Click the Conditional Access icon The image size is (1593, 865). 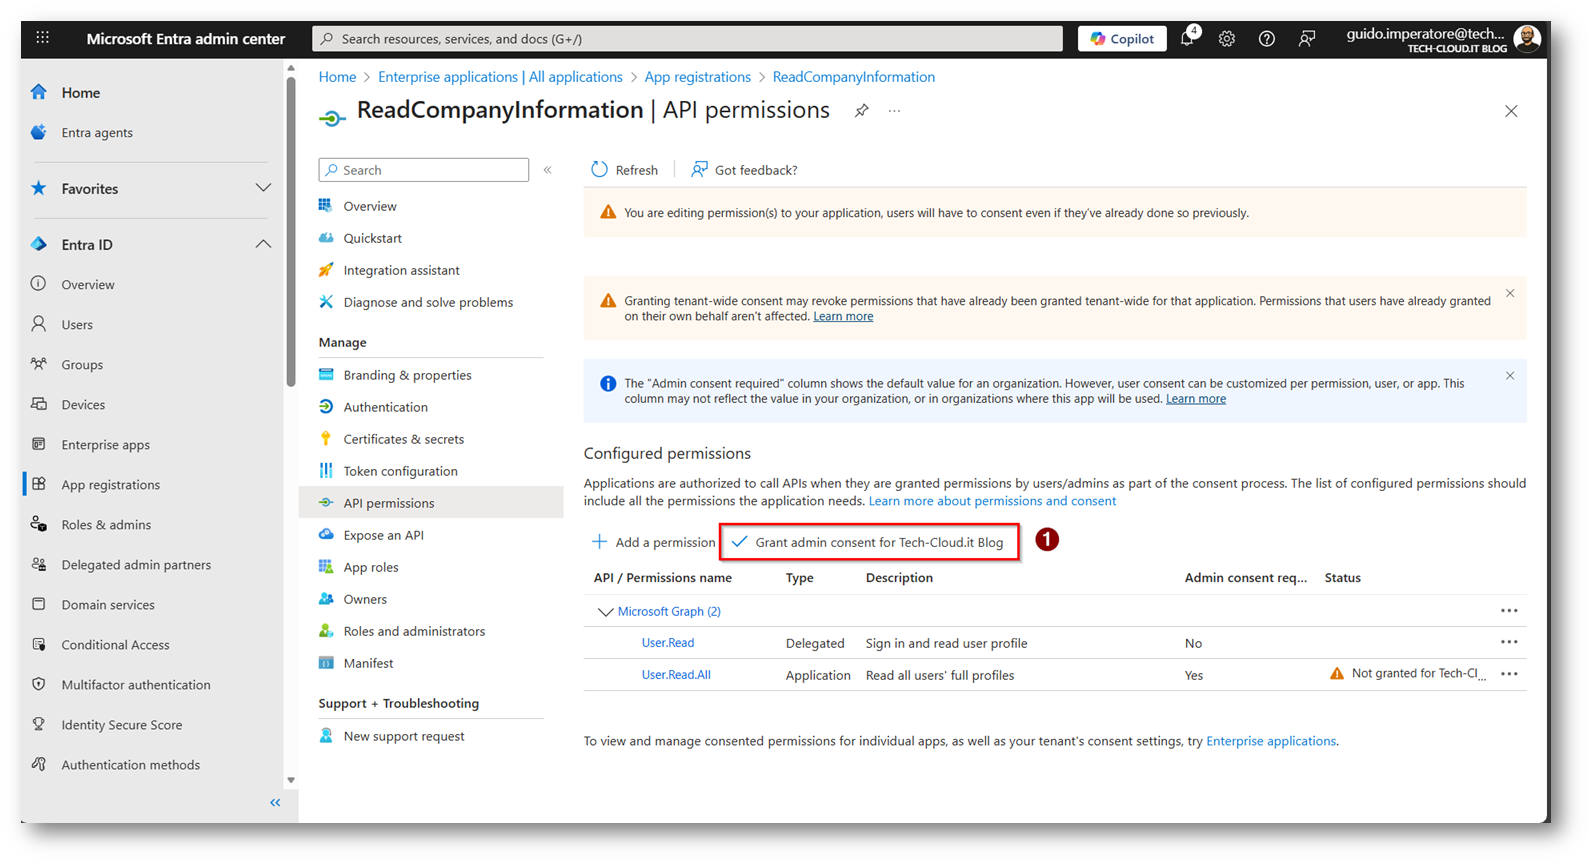pyautogui.click(x=39, y=644)
